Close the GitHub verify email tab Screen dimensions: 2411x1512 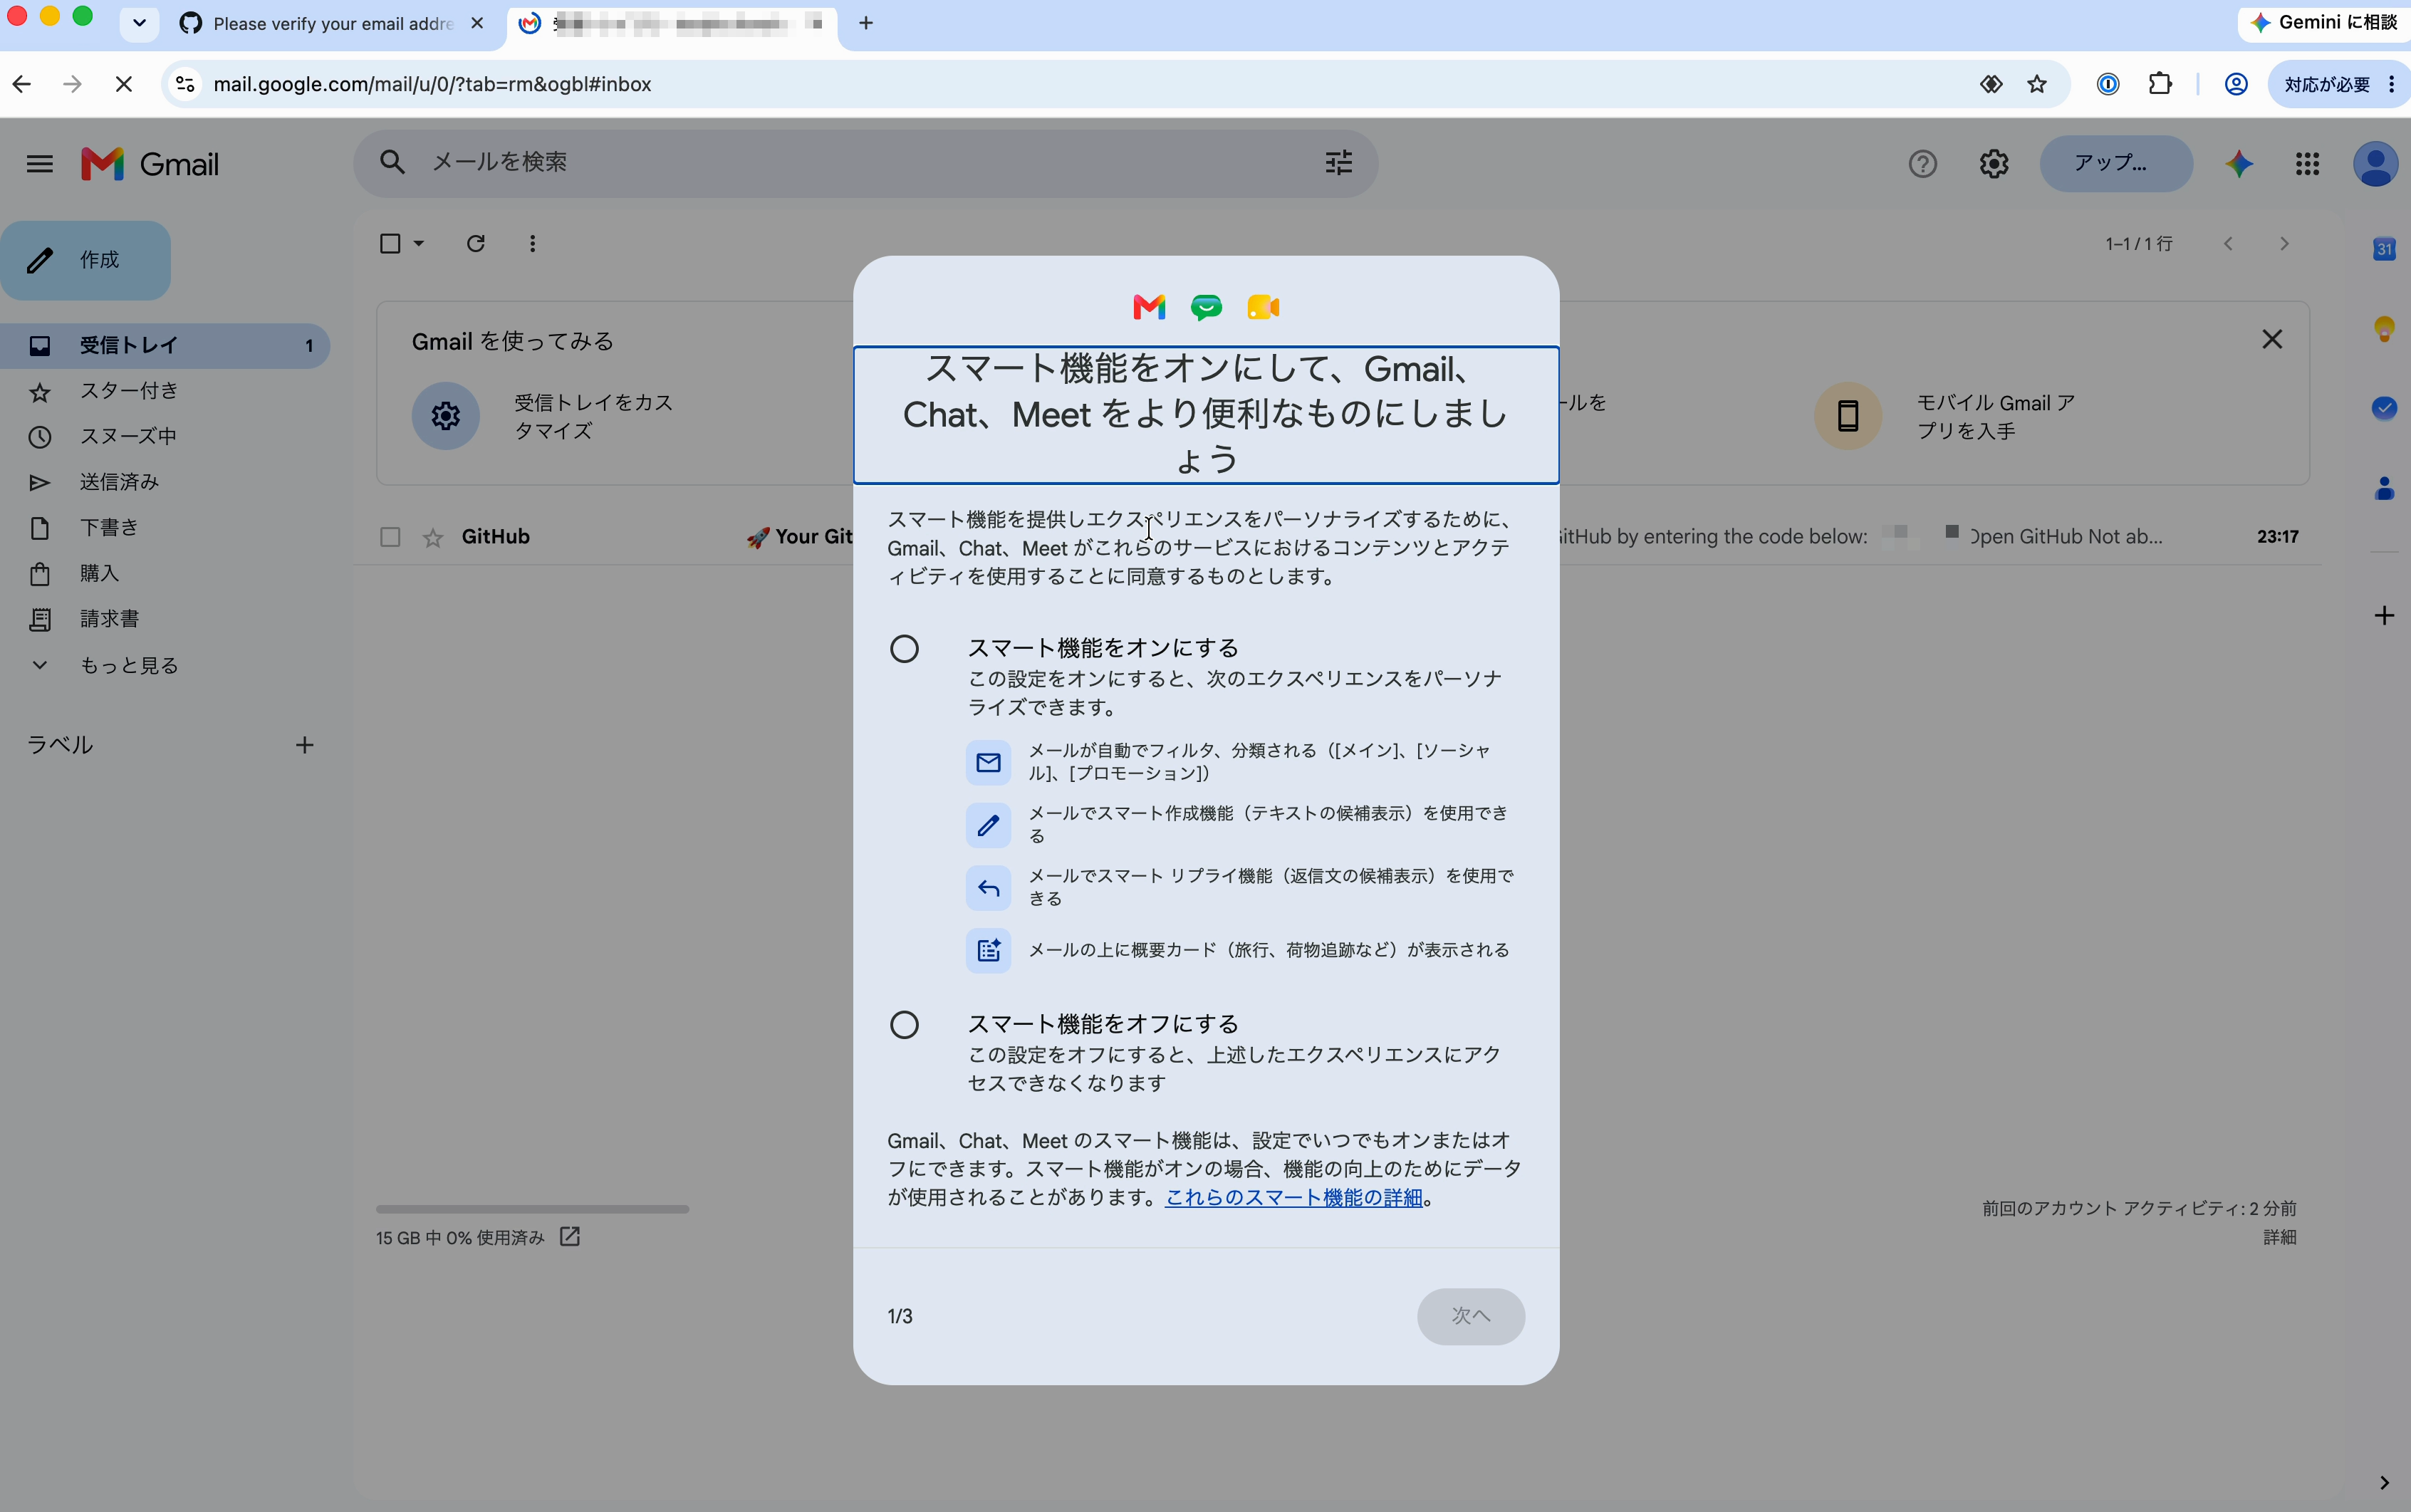click(477, 23)
